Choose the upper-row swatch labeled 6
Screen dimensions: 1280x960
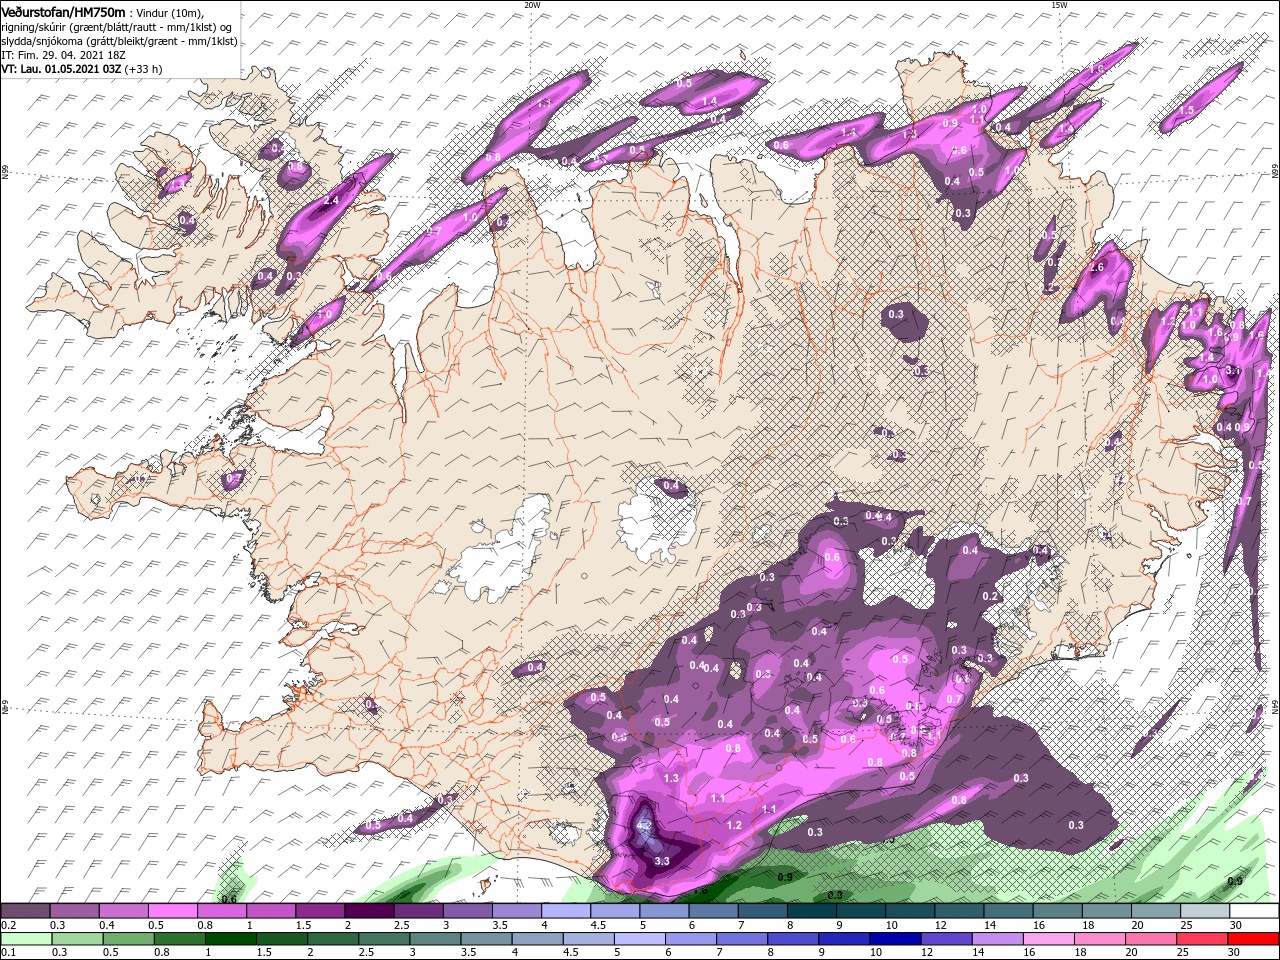click(x=712, y=911)
